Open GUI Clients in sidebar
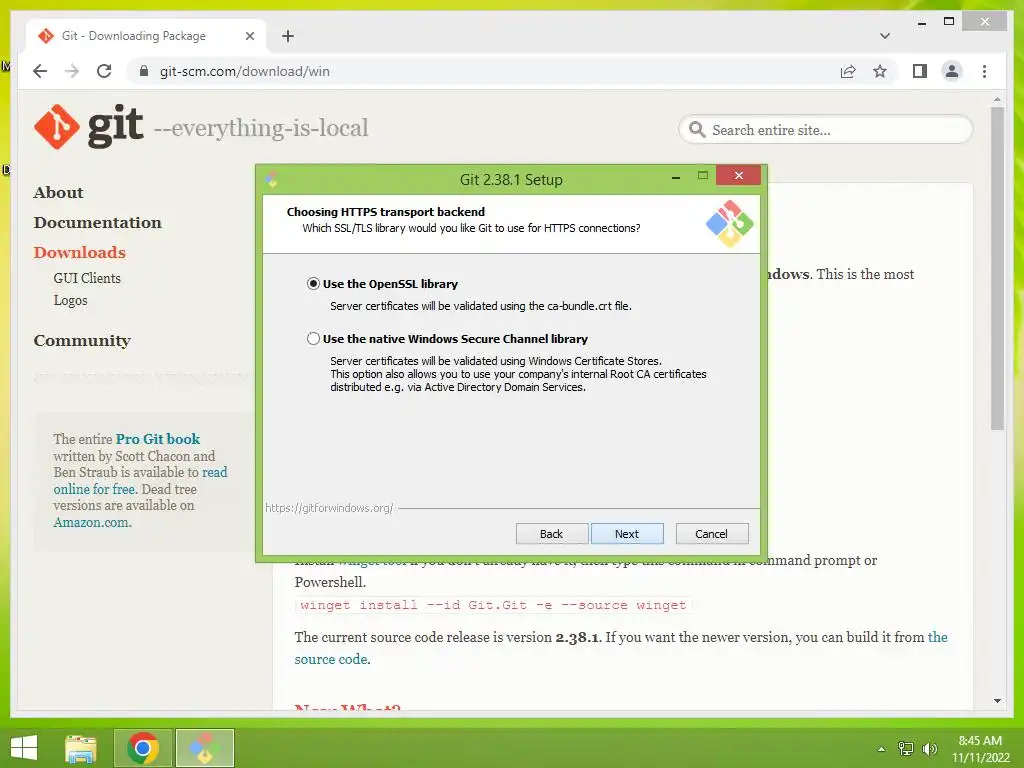Screen dimensions: 1024x768 87,278
